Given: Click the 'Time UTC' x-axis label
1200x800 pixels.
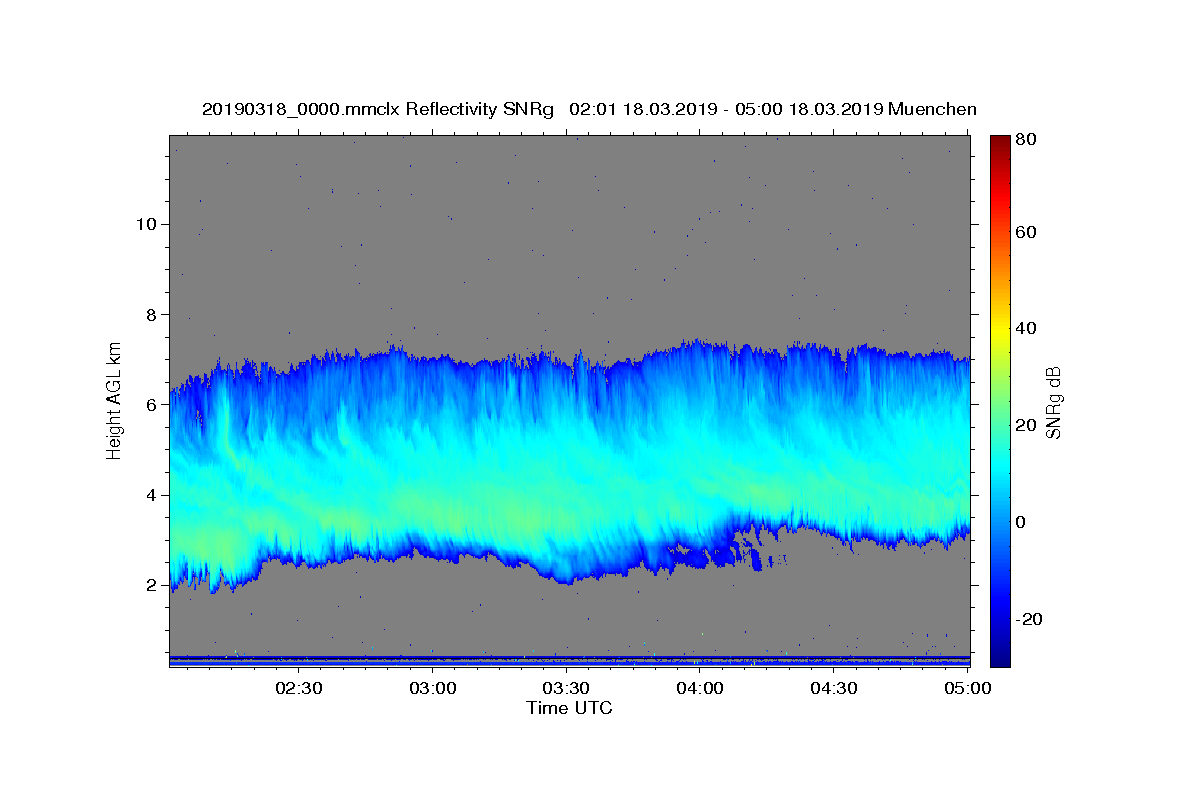Looking at the screenshot, I should click(569, 708).
